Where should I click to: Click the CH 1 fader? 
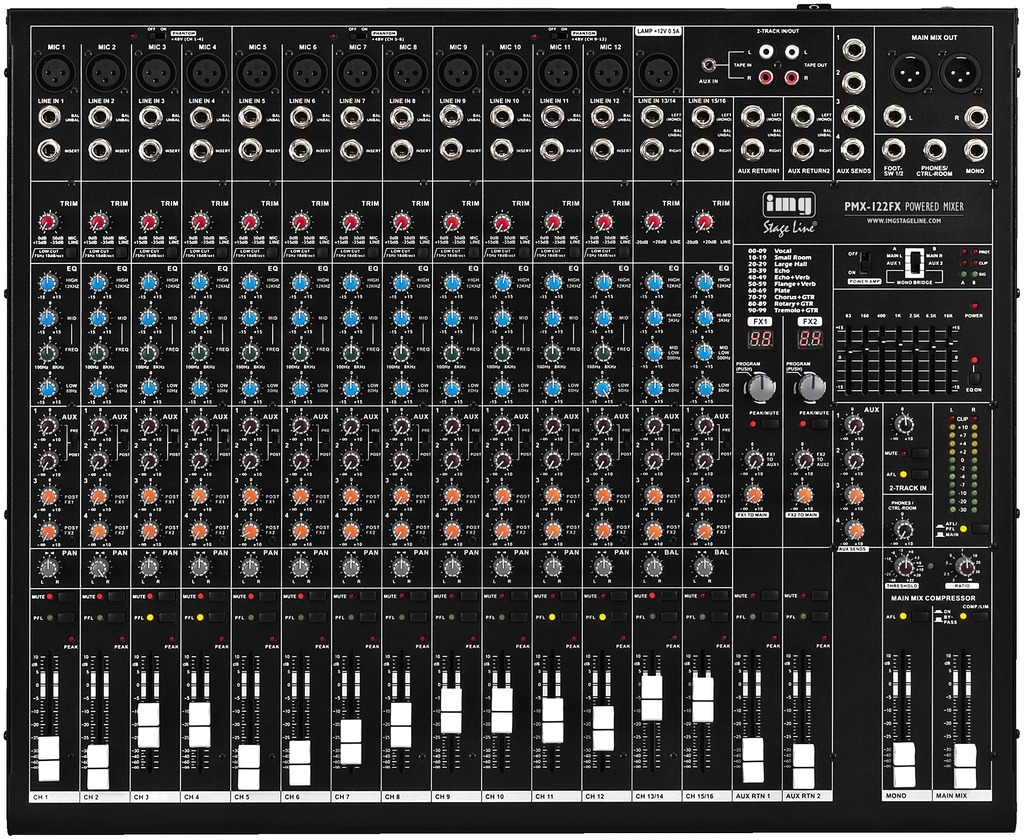49,758
